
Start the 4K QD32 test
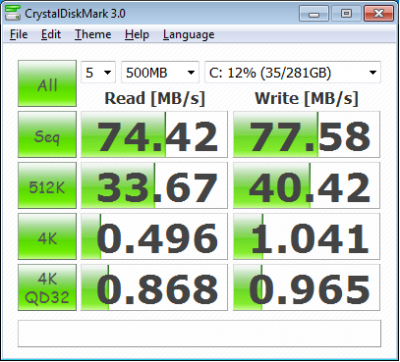47,287
